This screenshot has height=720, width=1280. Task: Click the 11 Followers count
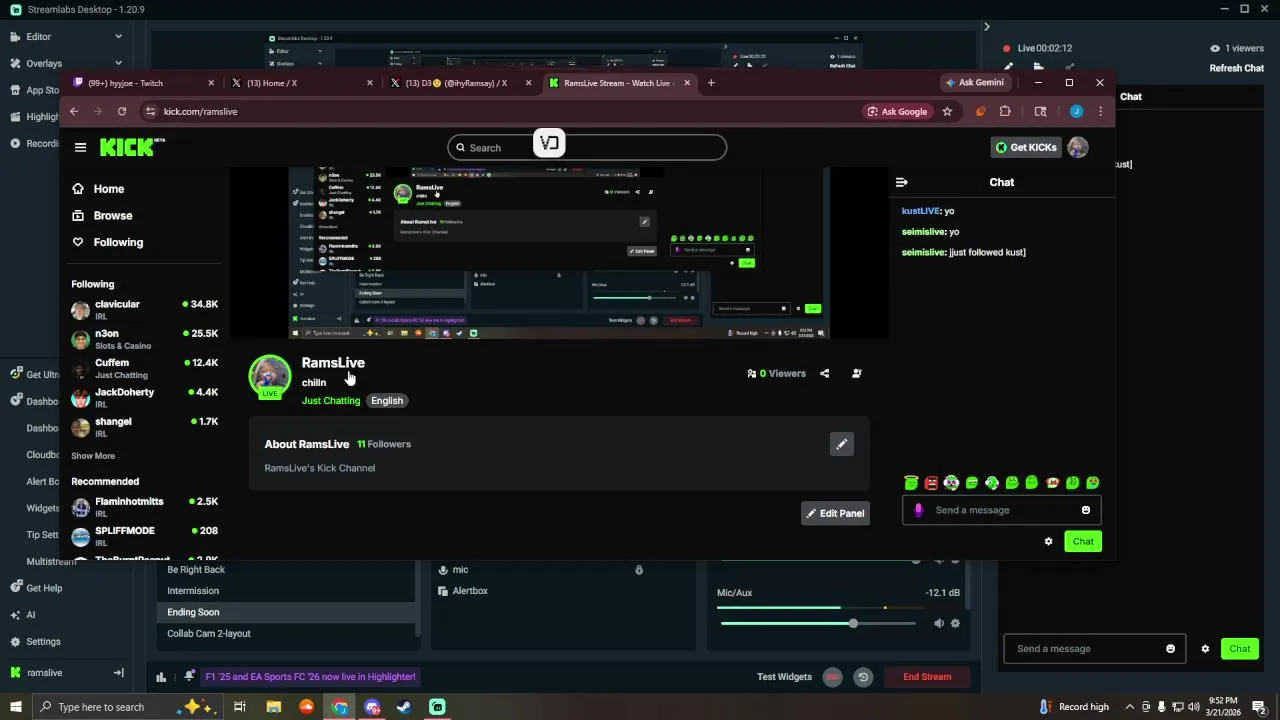(x=384, y=444)
